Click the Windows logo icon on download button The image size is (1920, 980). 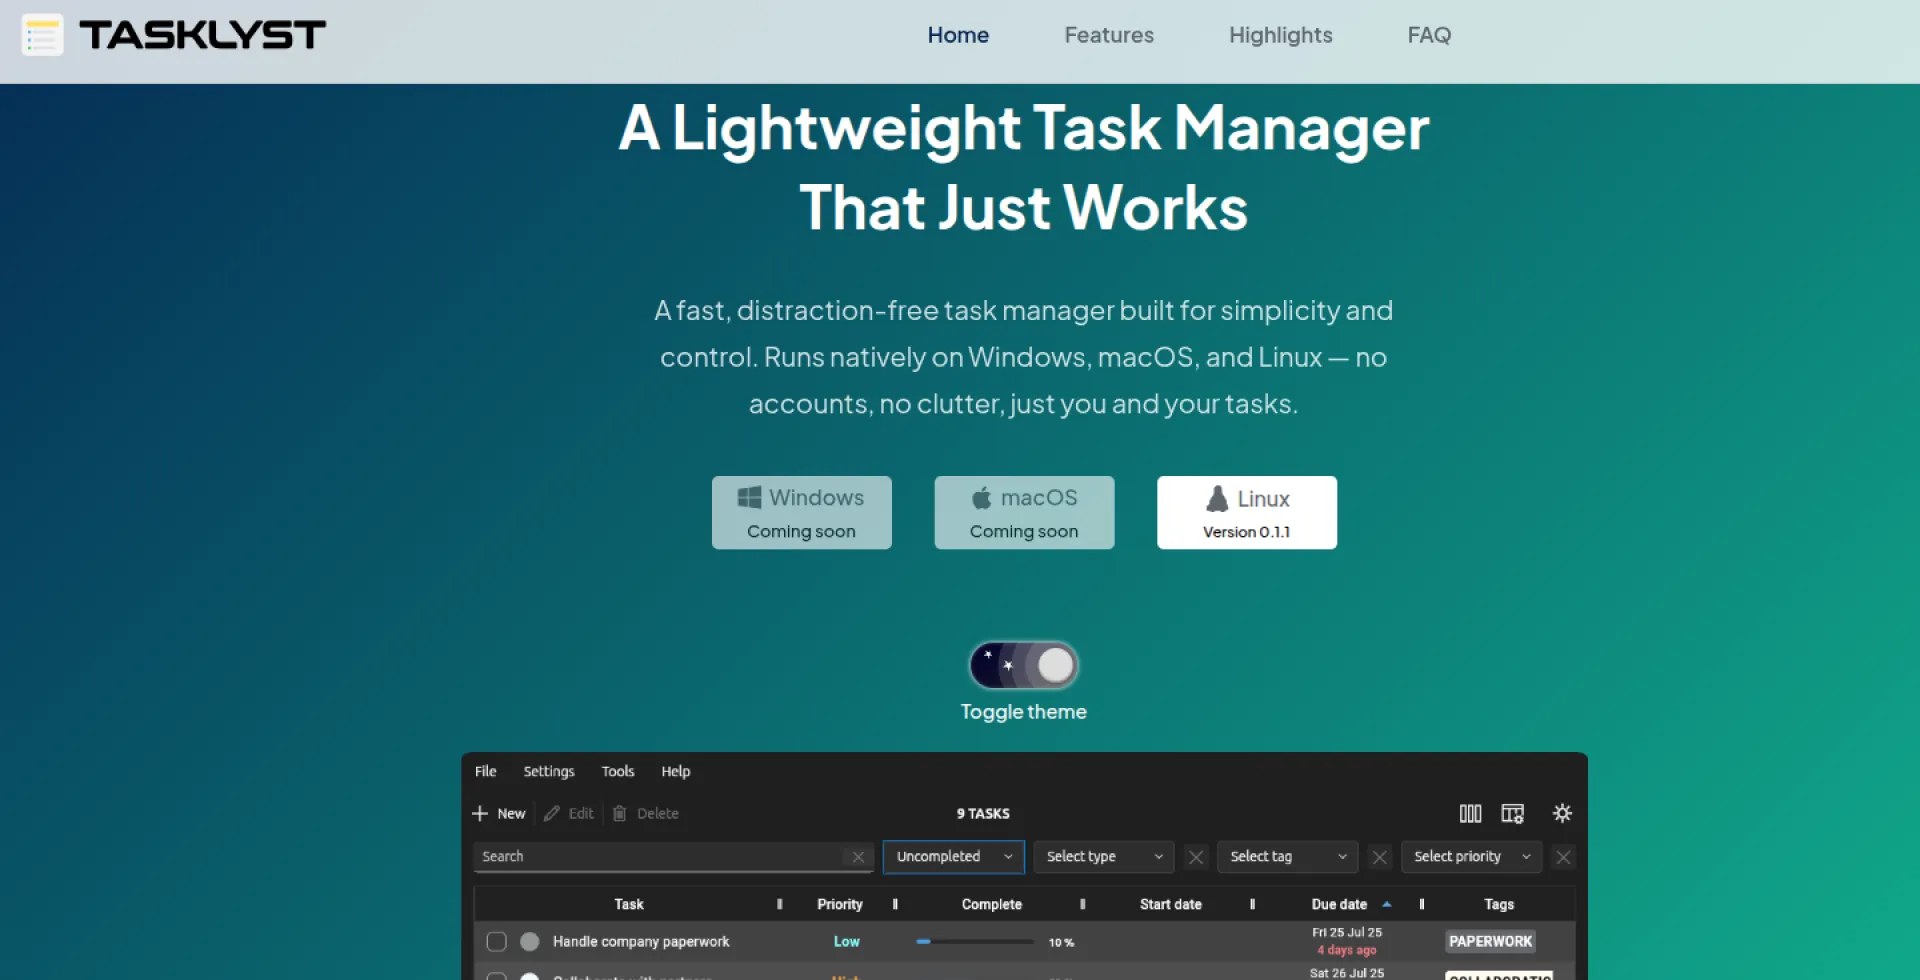[749, 498]
